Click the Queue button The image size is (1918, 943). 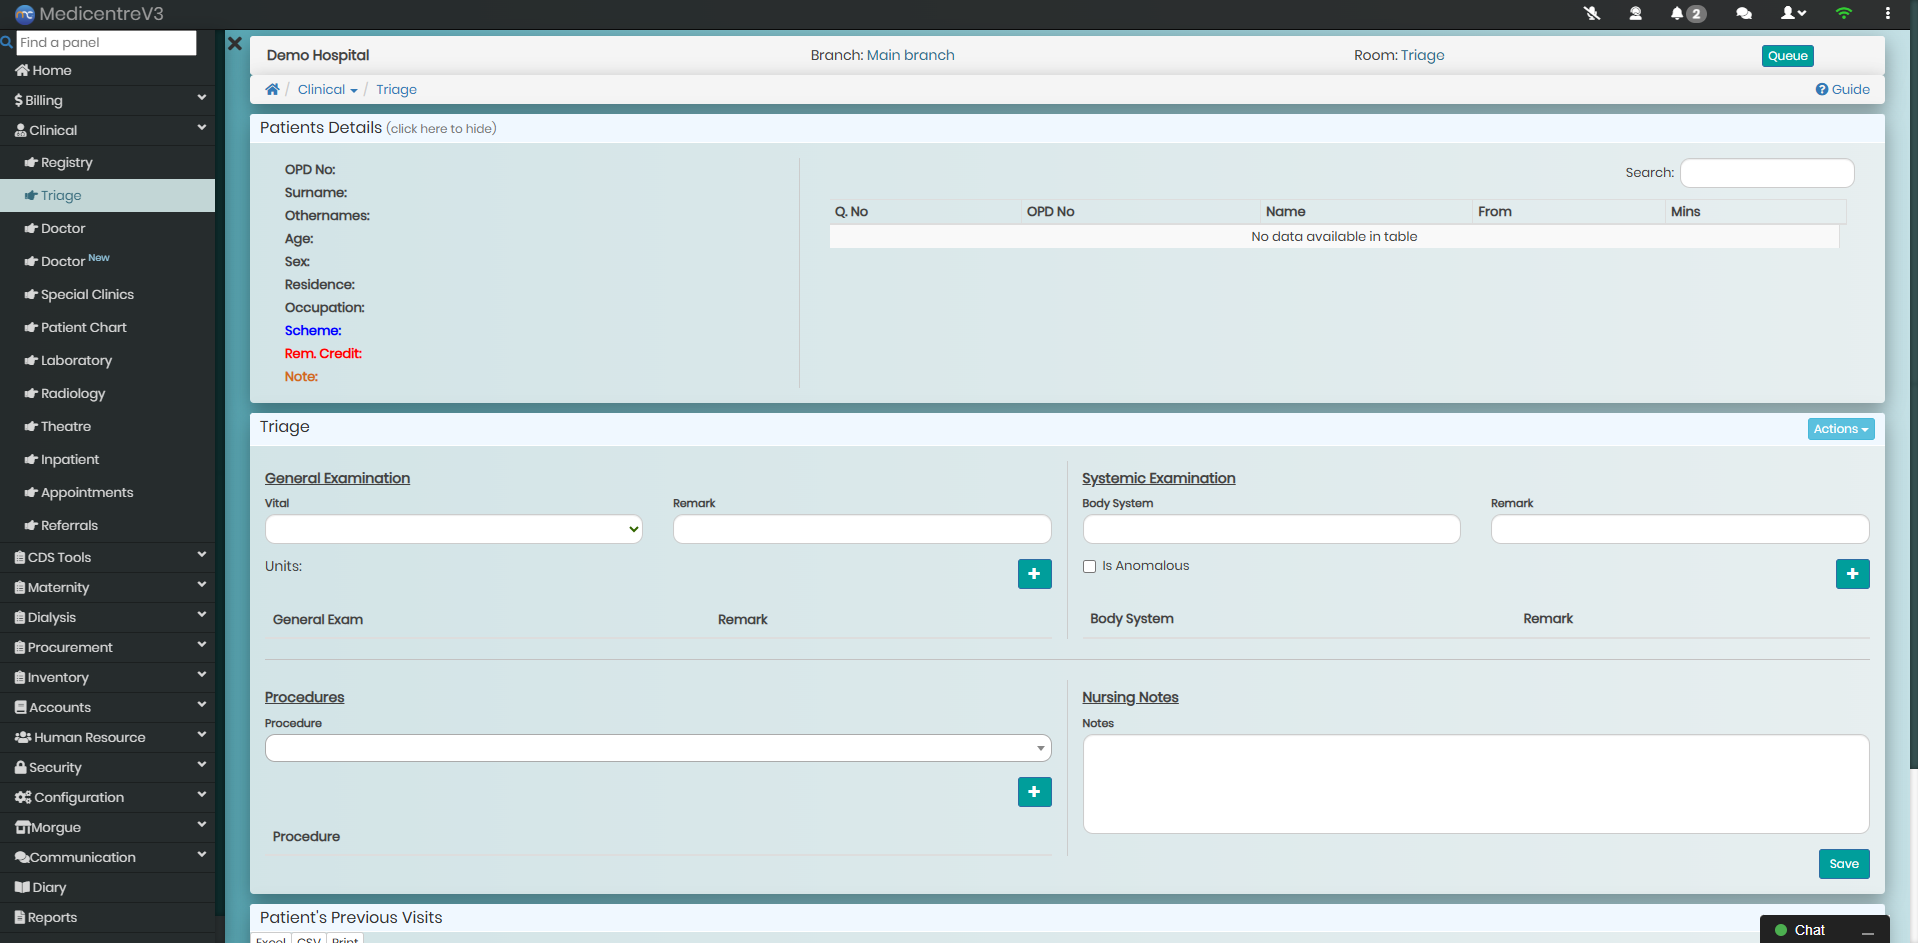pyautogui.click(x=1787, y=56)
